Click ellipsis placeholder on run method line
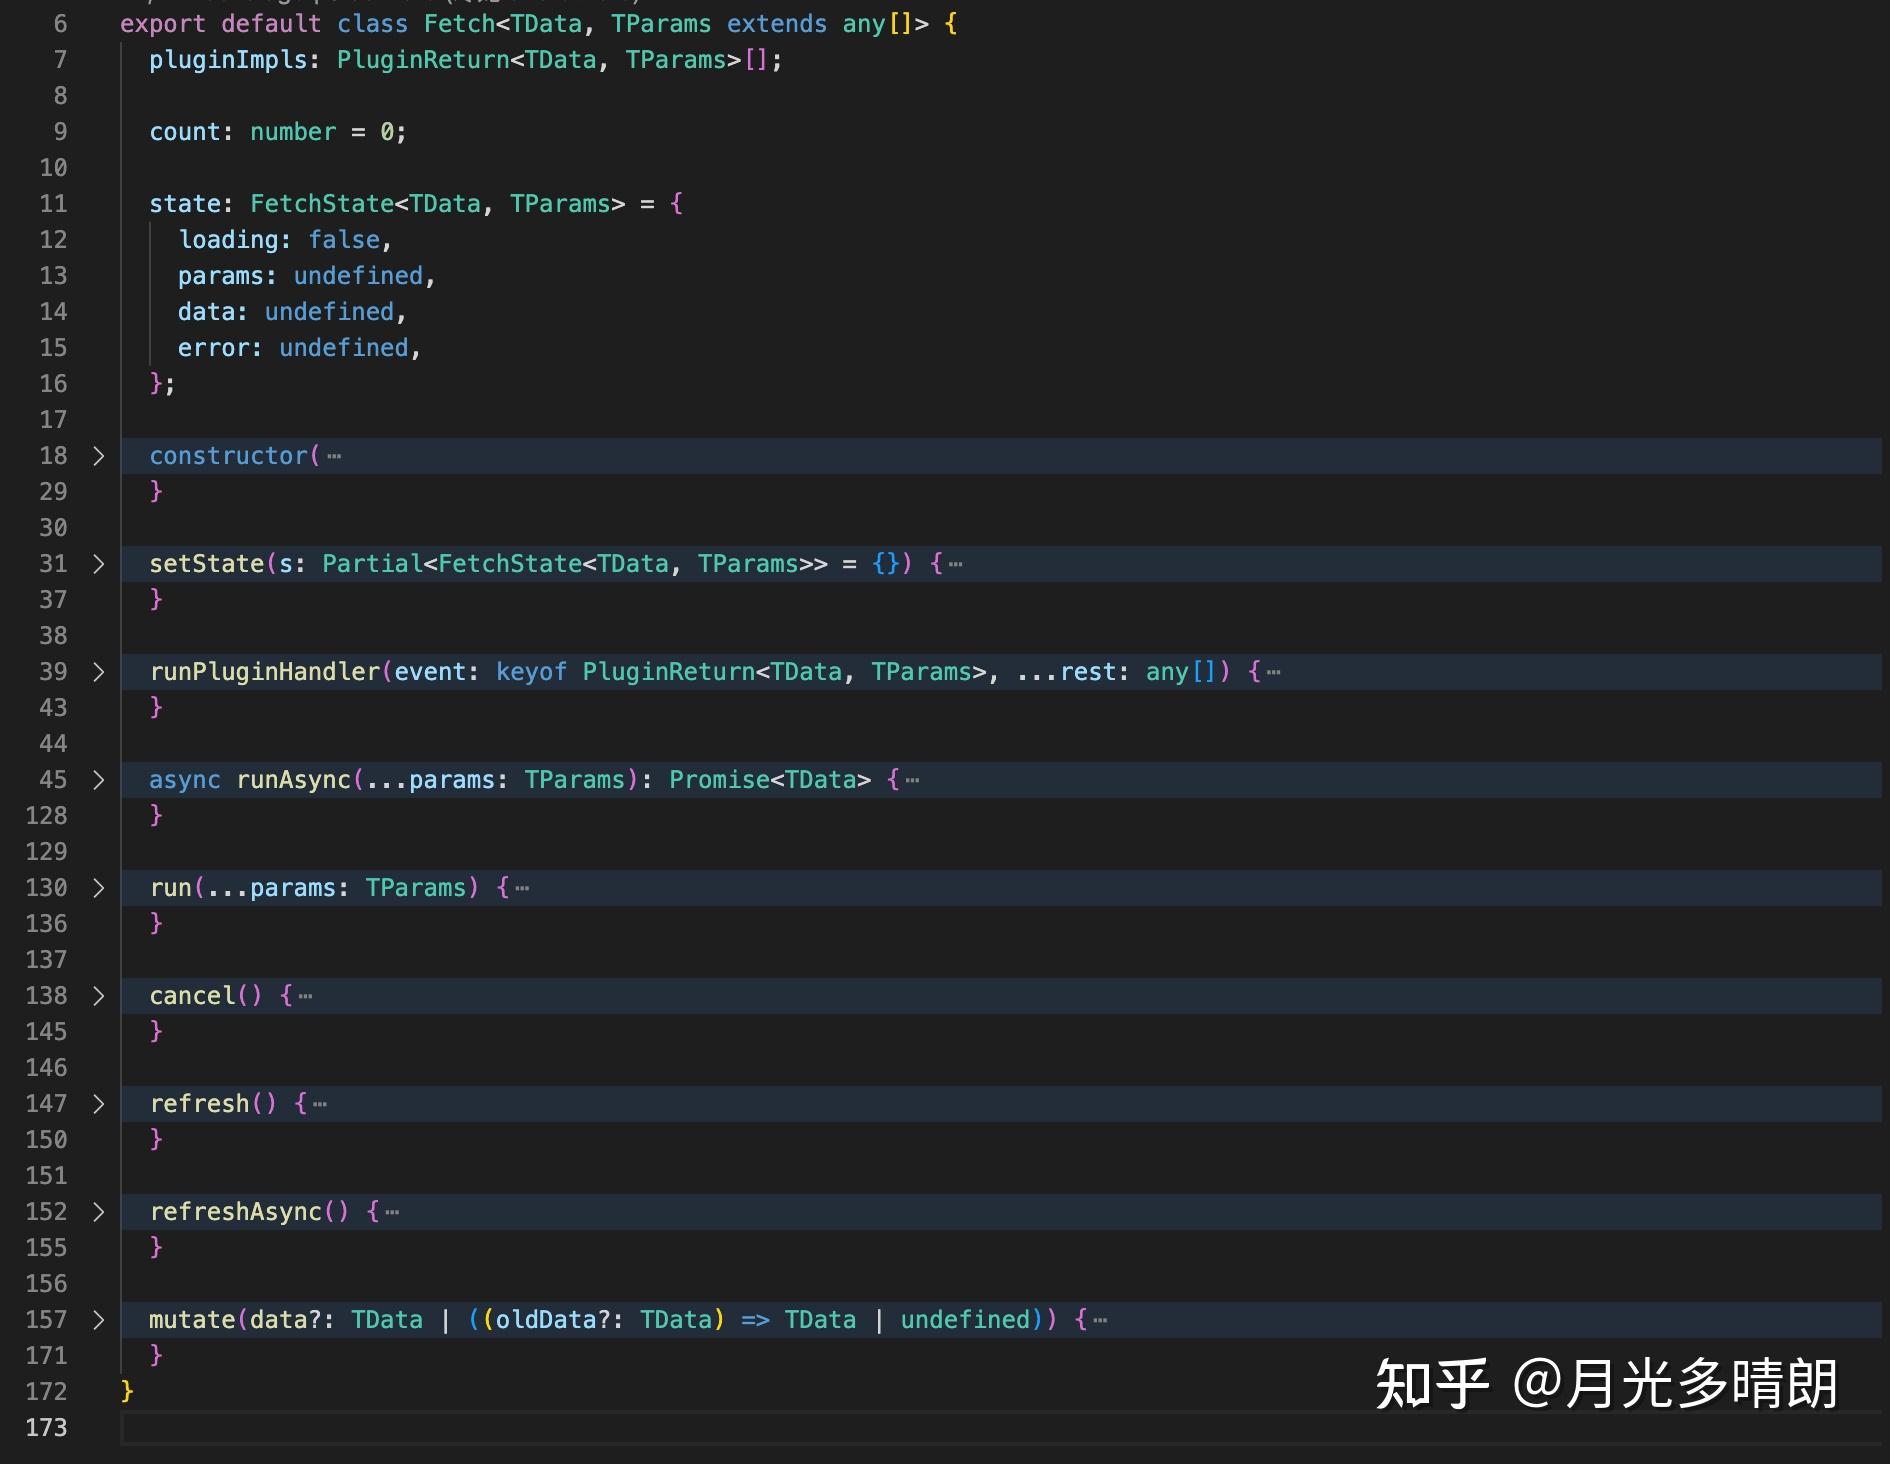This screenshot has height=1464, width=1890. 522,888
